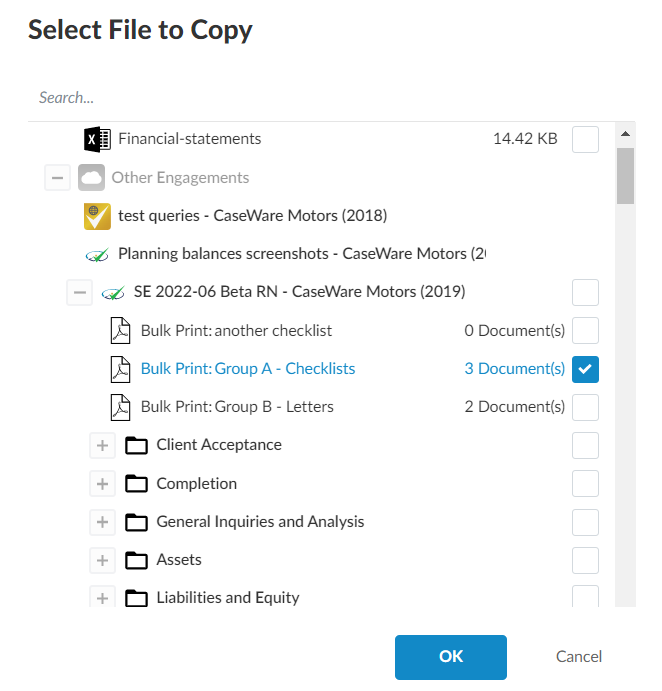Select the checkbox for the Completion folder
Viewport: 662px width, 691px height.
(585, 484)
